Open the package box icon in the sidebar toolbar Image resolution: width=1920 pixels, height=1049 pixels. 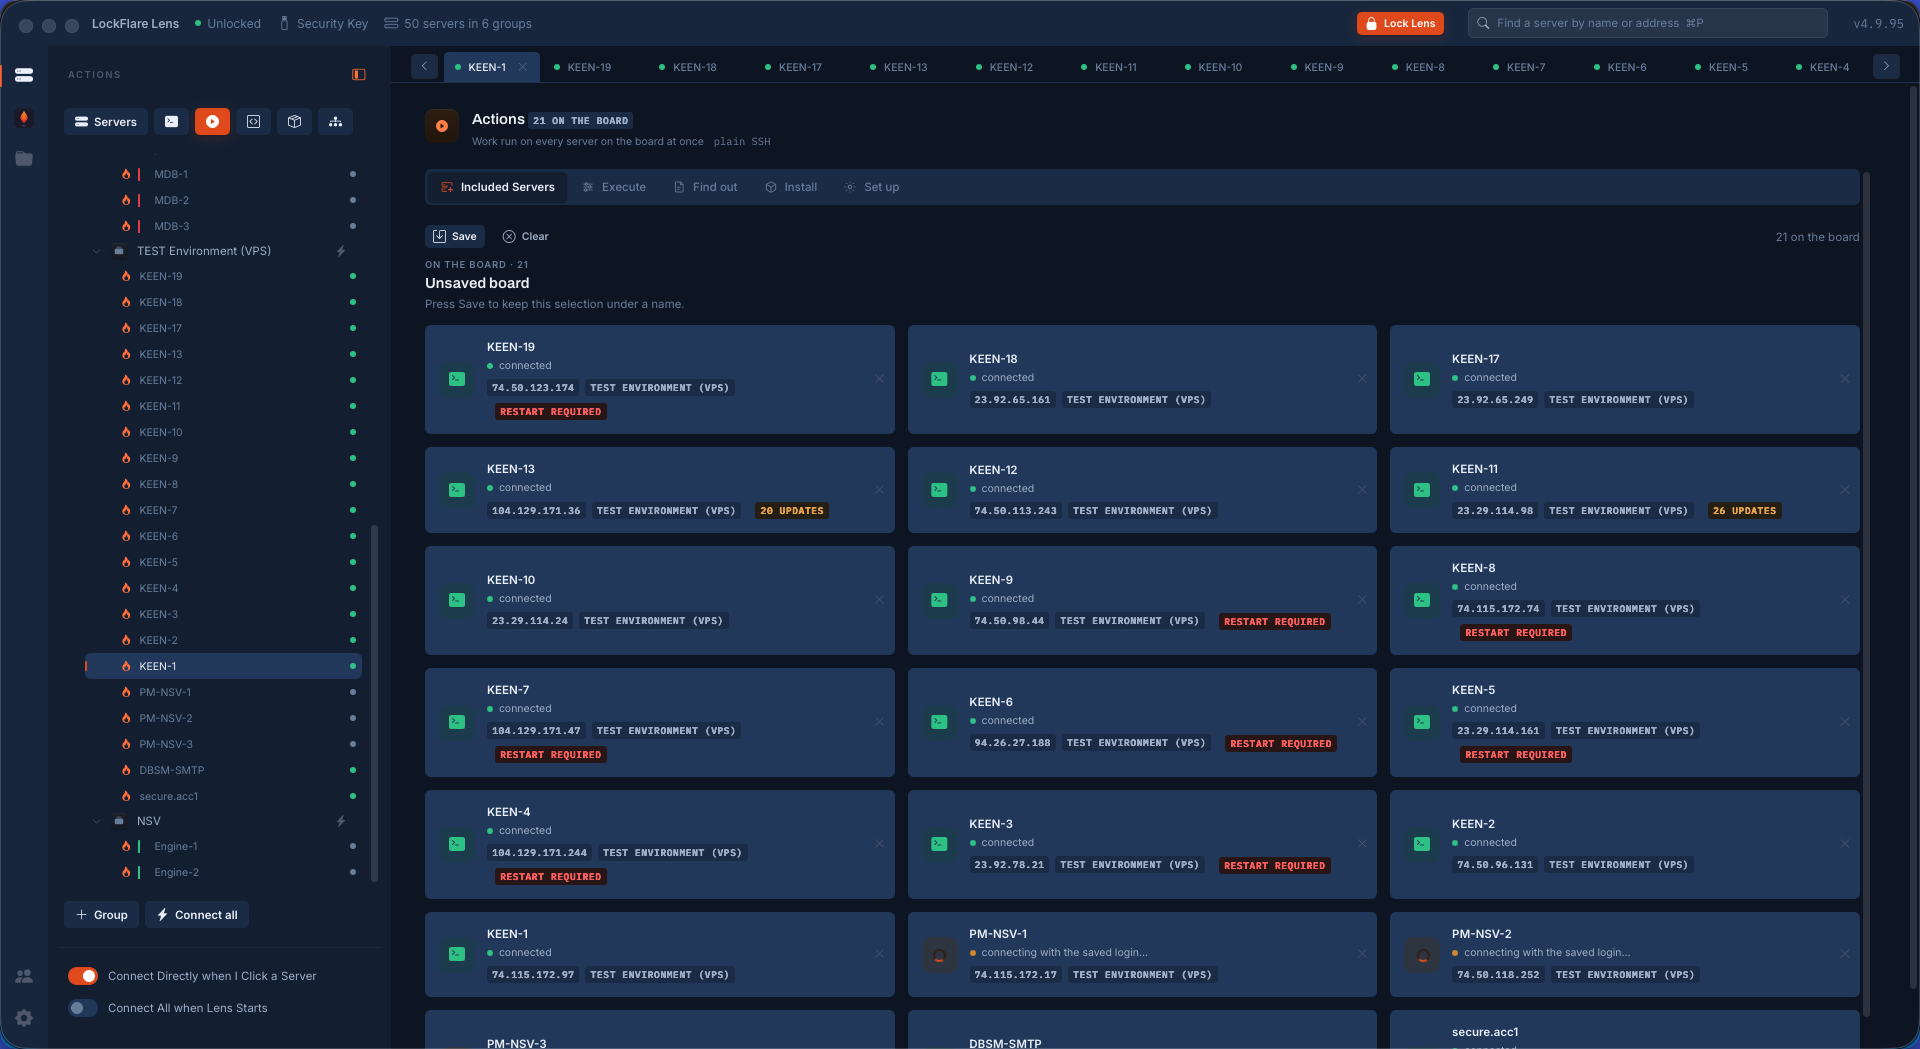click(295, 122)
